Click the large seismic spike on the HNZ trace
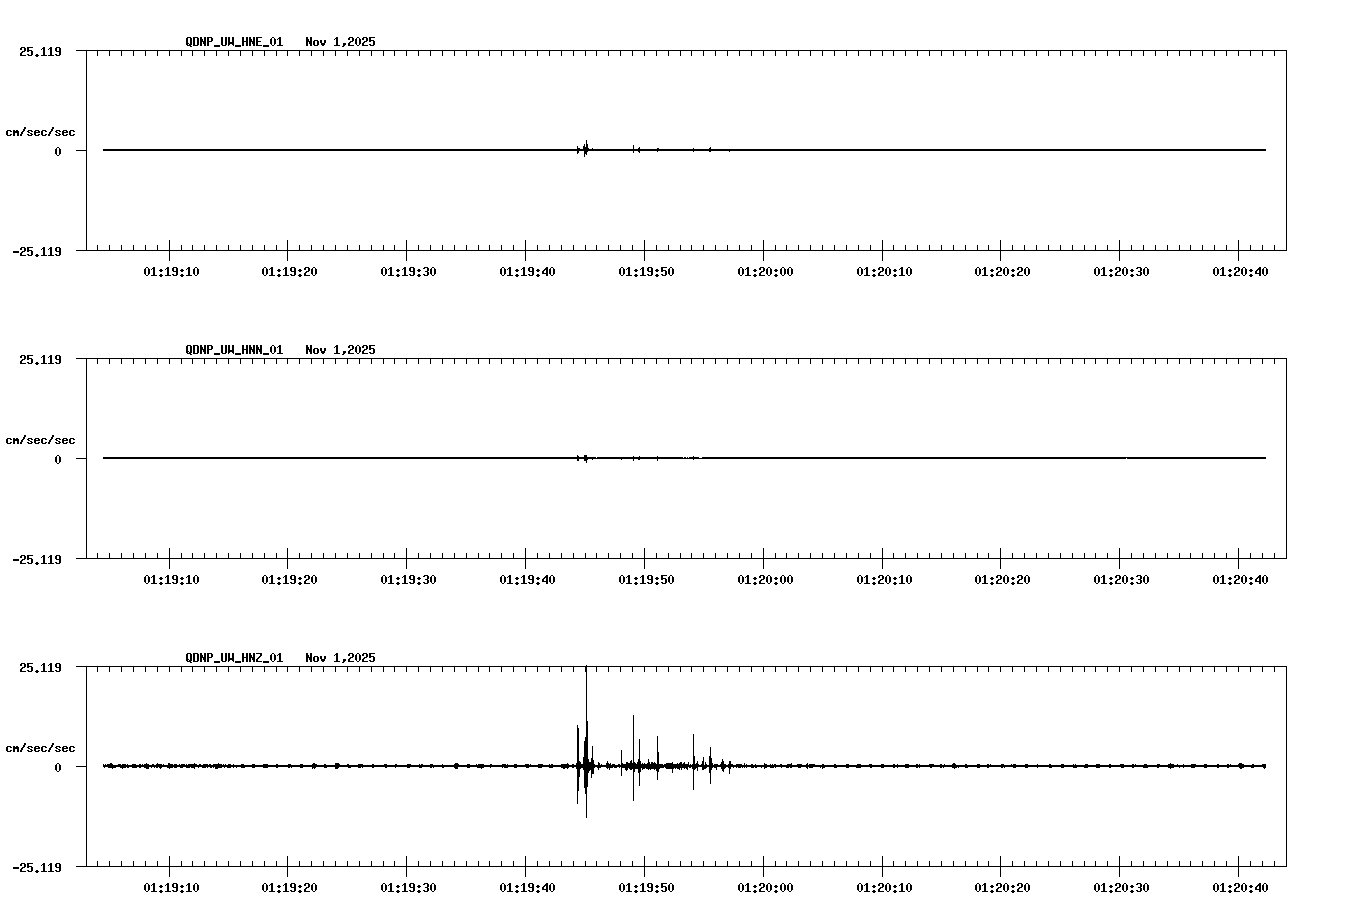1358x924 pixels. click(586, 740)
